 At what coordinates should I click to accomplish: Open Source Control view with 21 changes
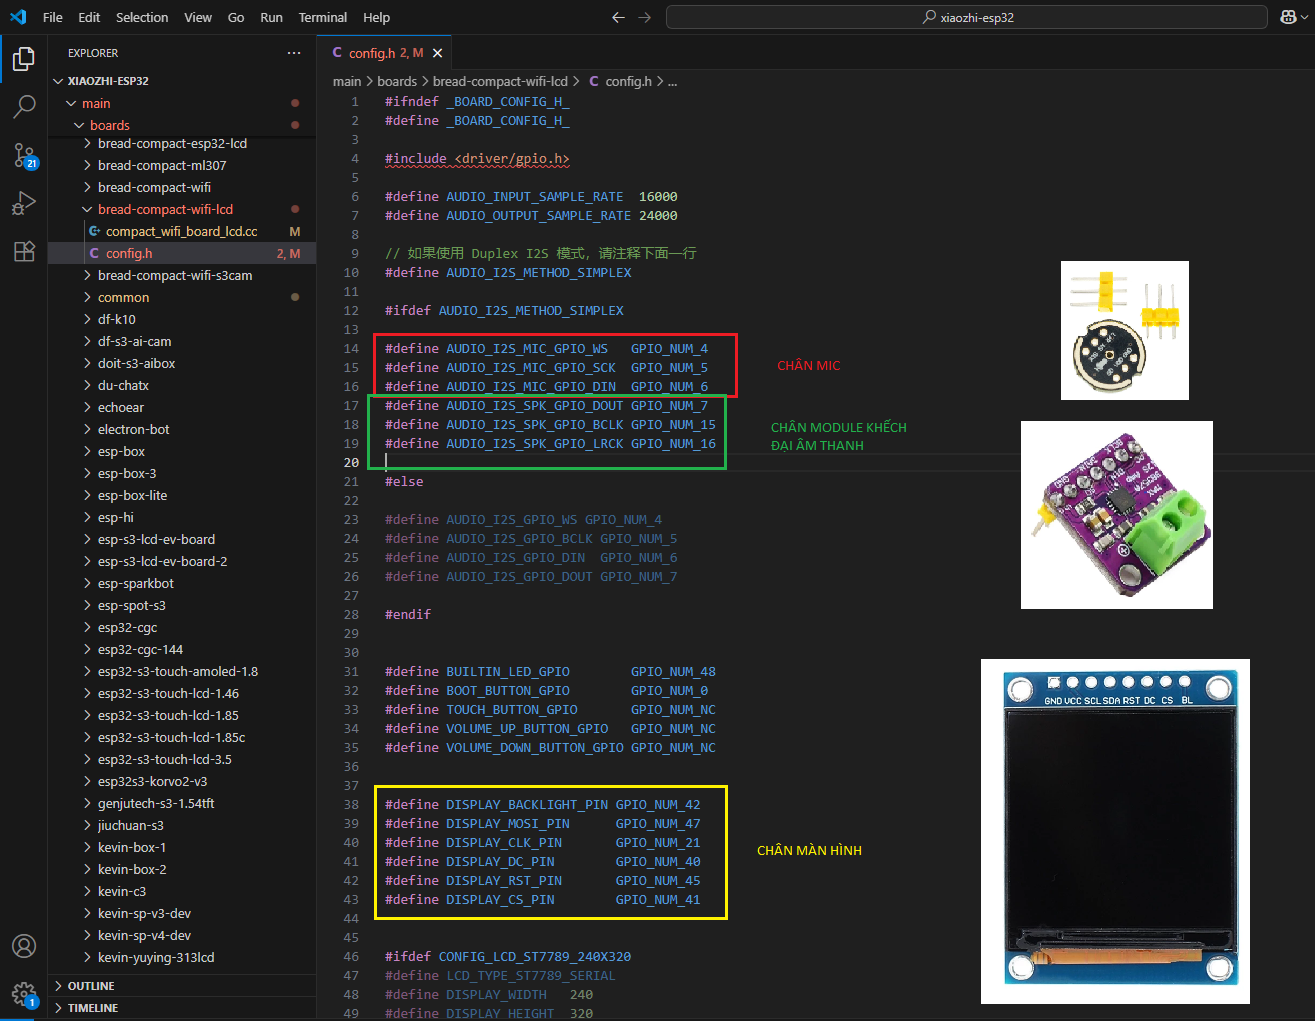pos(24,155)
